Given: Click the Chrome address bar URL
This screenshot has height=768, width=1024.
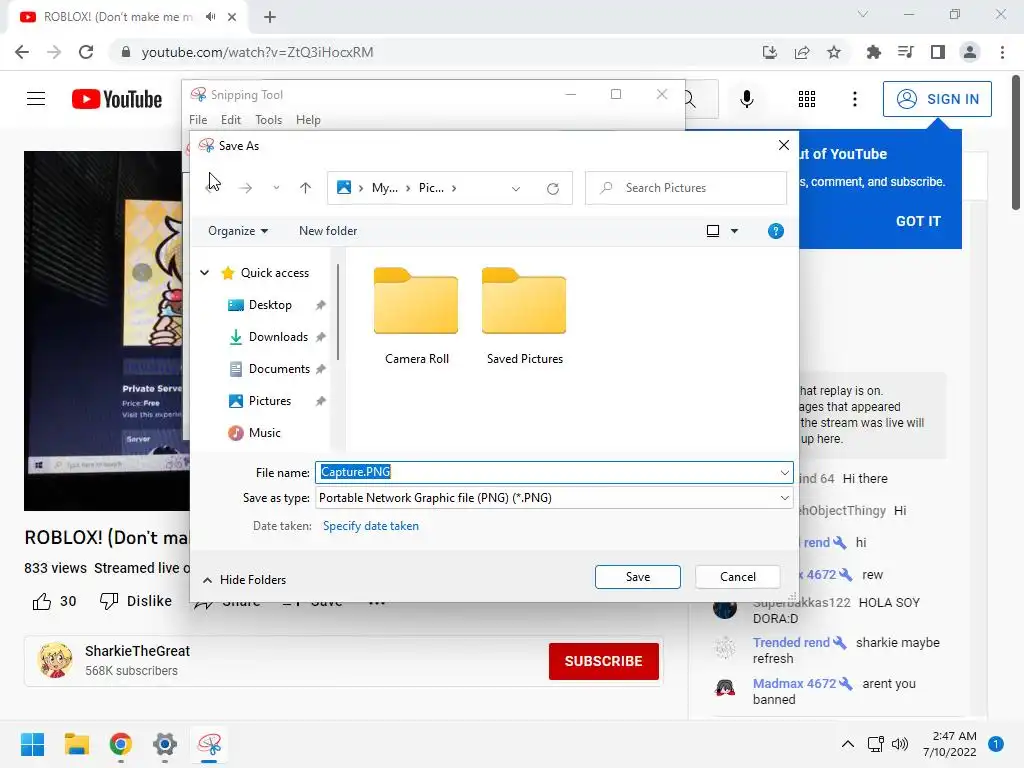Looking at the screenshot, I should point(257,52).
